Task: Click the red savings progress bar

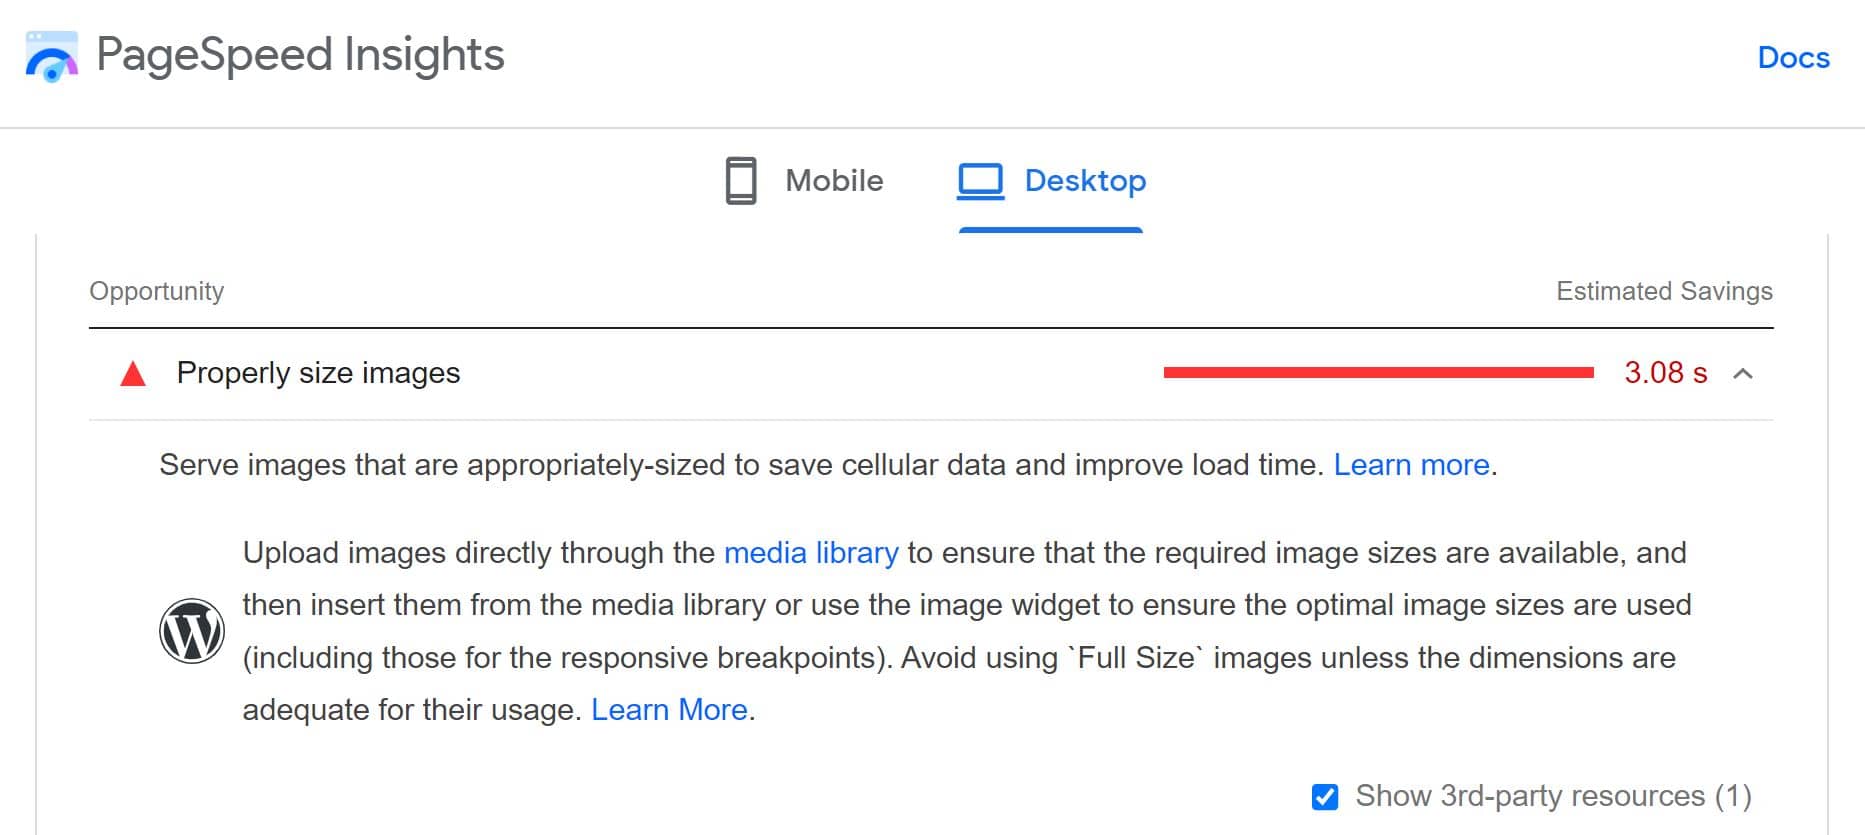Action: click(1379, 373)
